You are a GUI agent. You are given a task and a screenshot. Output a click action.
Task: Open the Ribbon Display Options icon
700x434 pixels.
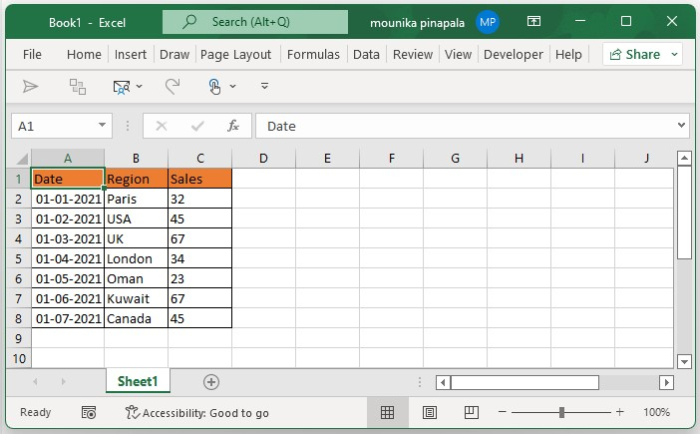[534, 22]
